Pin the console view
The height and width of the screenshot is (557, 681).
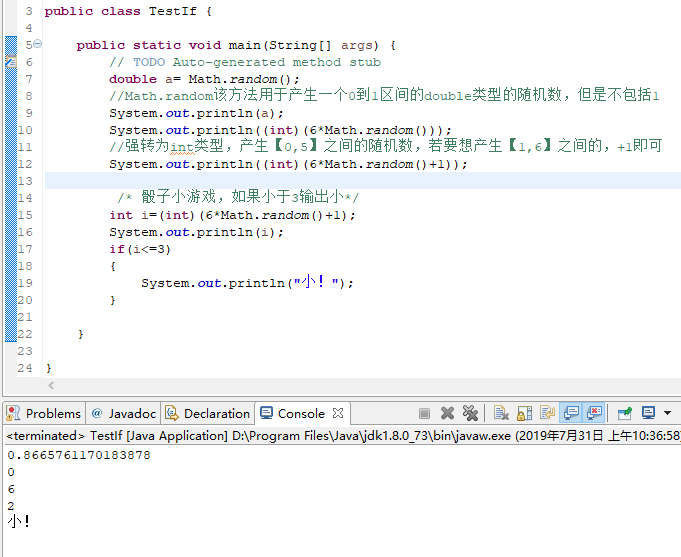tap(625, 413)
